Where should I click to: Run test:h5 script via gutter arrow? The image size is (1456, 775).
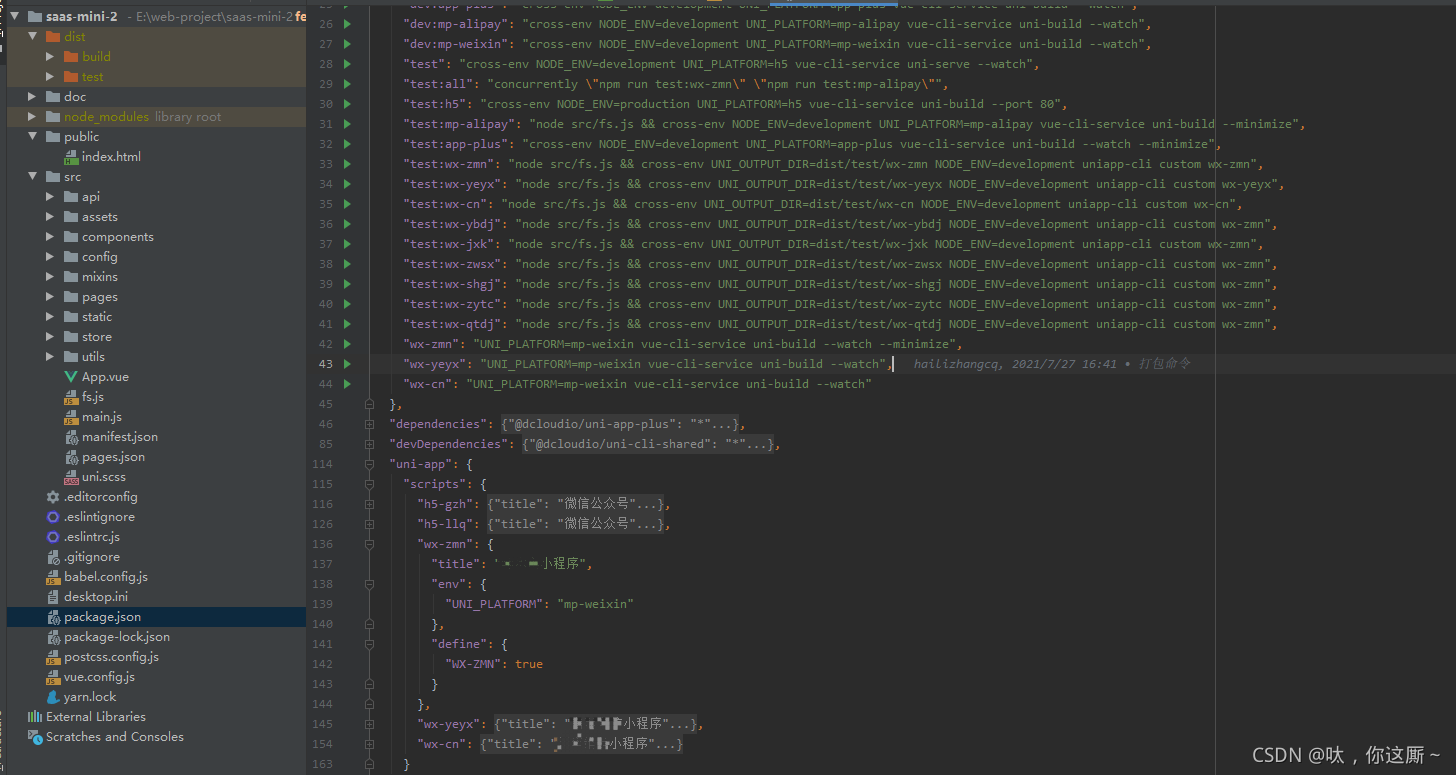point(347,104)
